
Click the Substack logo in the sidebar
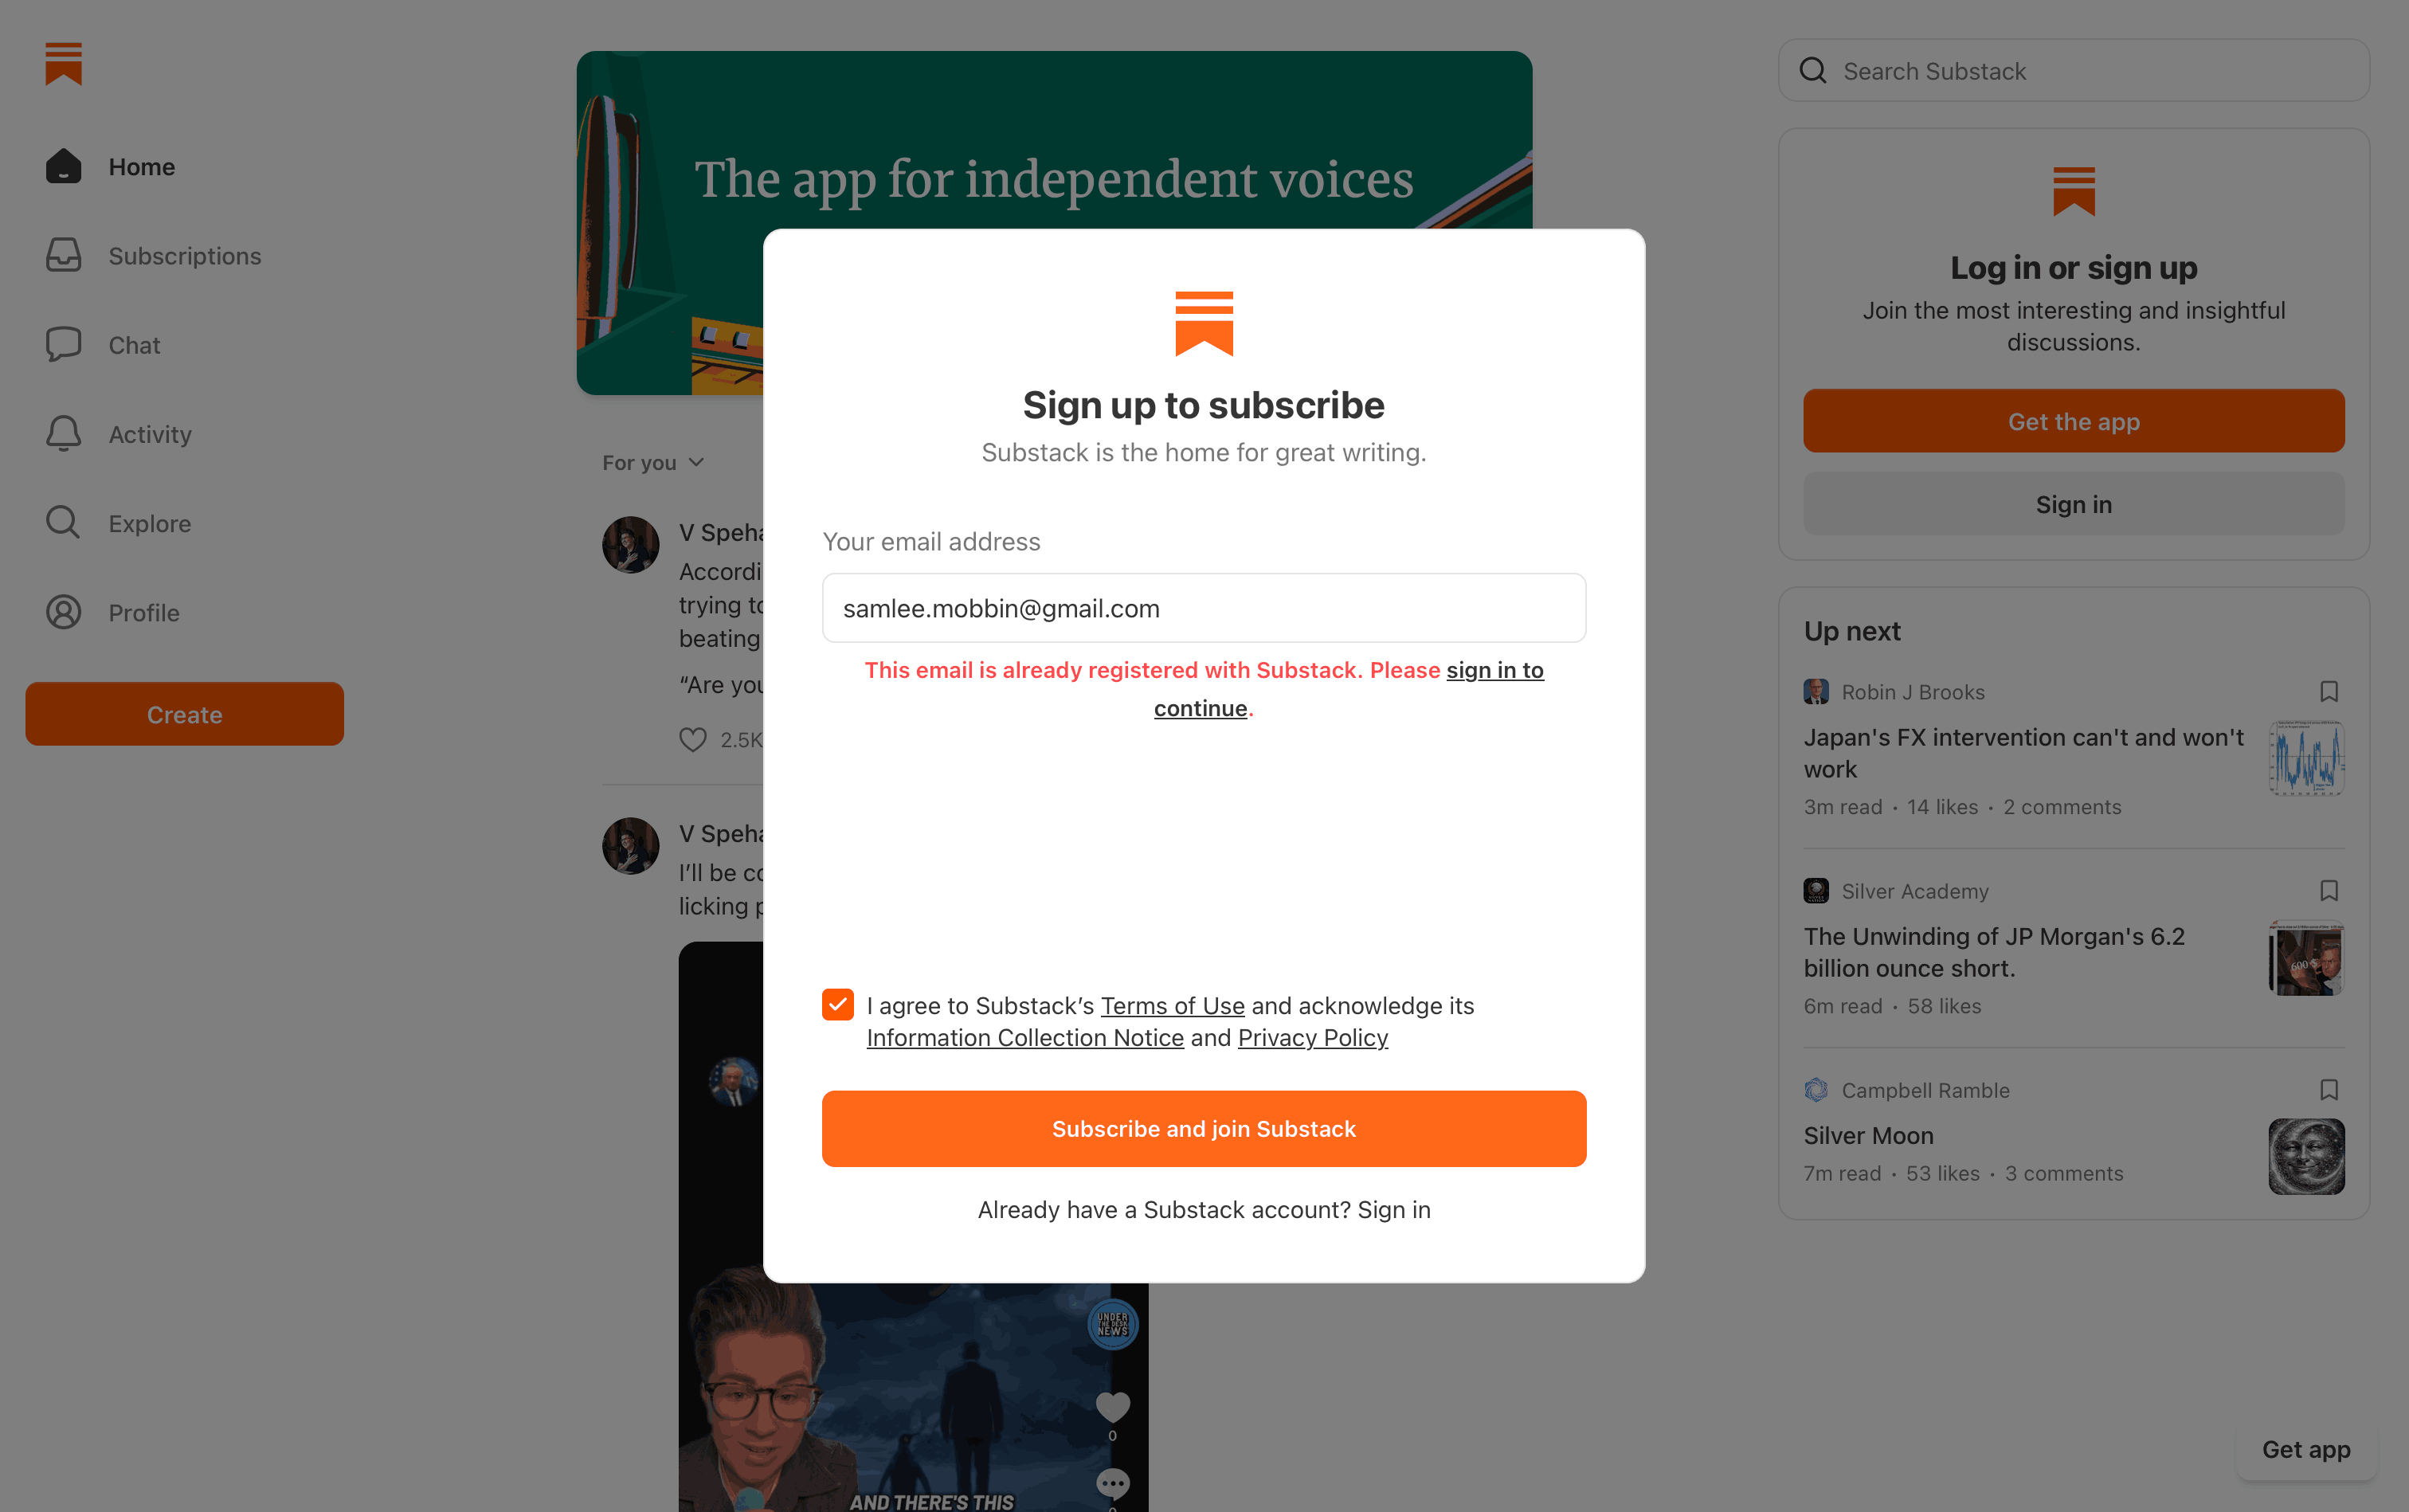pyautogui.click(x=63, y=64)
